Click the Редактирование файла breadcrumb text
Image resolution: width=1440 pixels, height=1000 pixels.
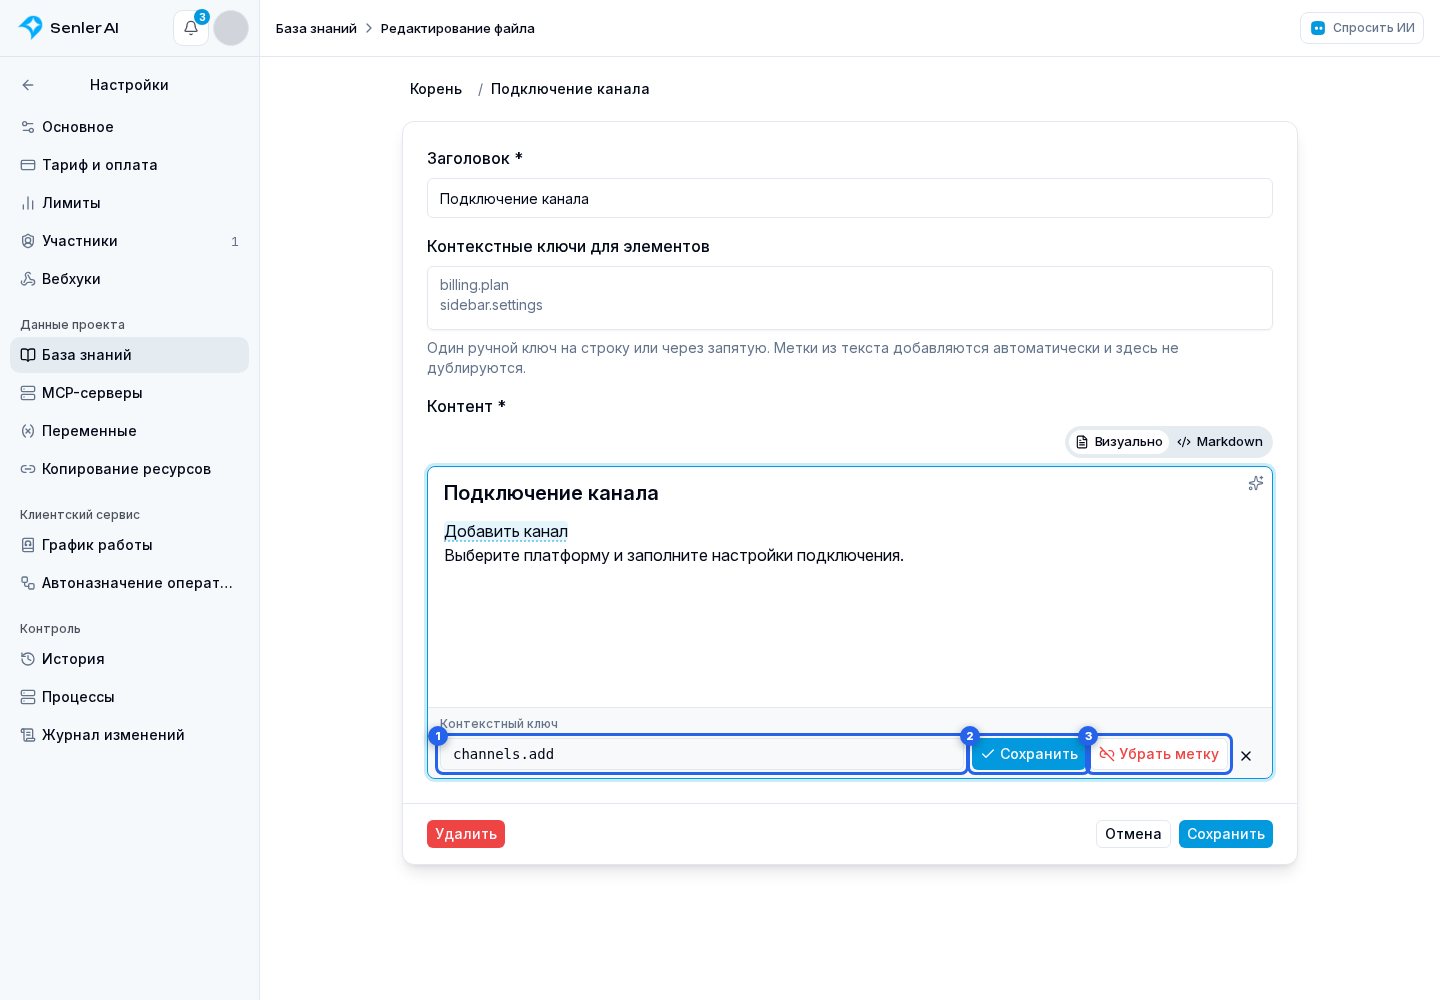[458, 28]
